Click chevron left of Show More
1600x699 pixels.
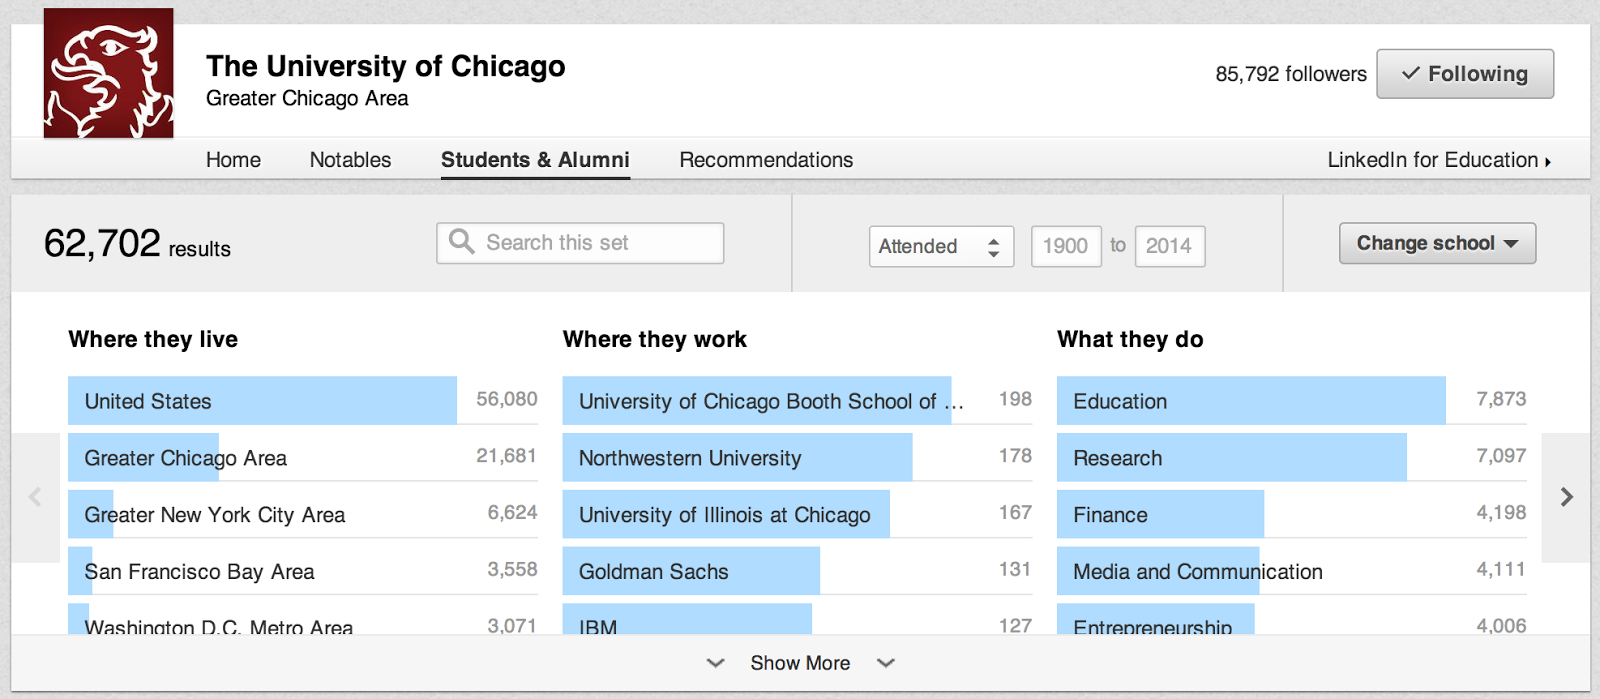coord(715,663)
